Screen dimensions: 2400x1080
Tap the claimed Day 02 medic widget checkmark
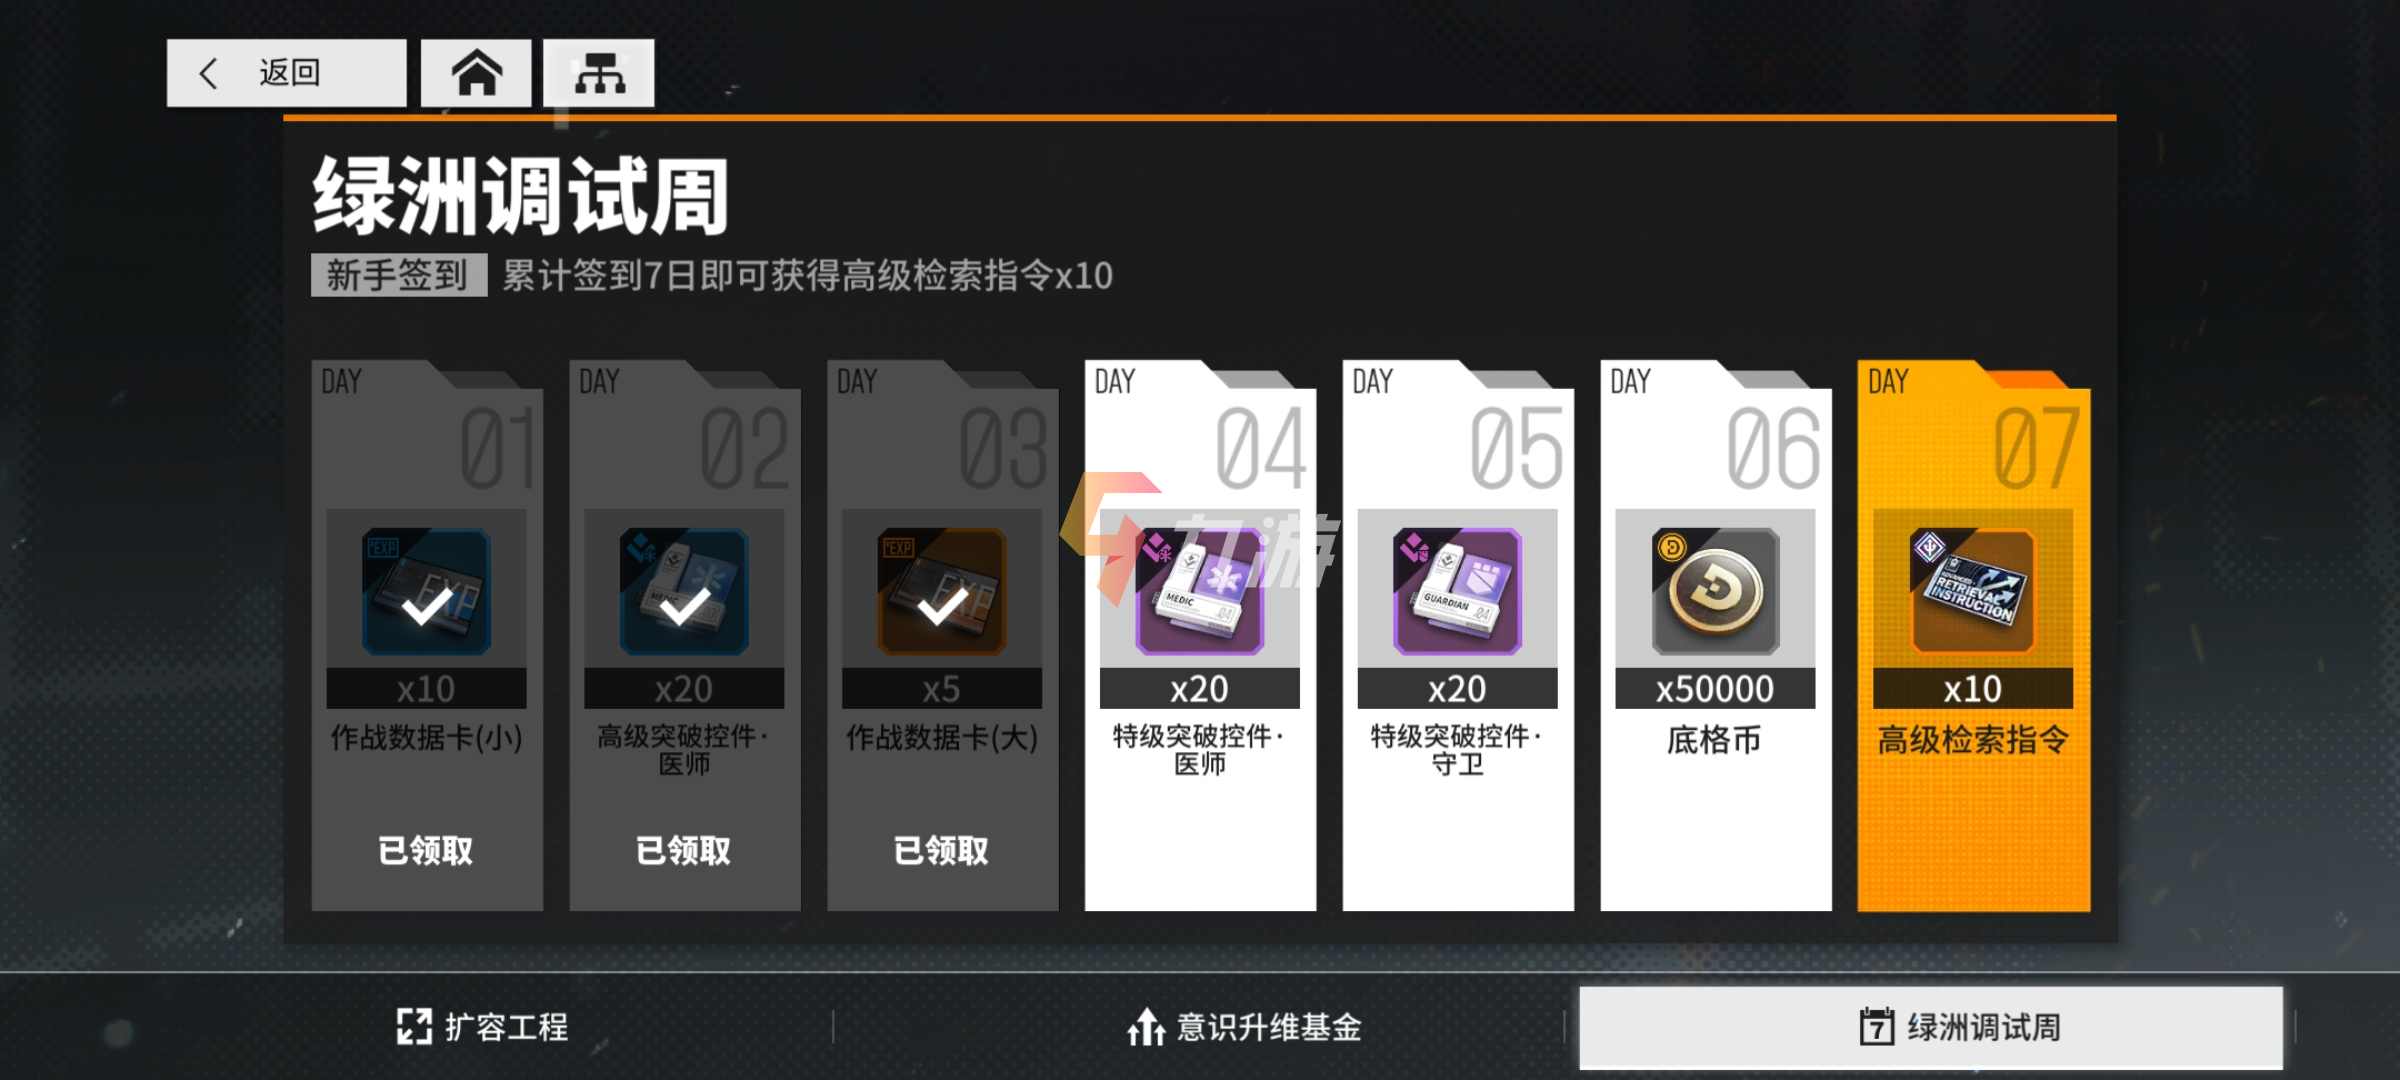pos(685,605)
